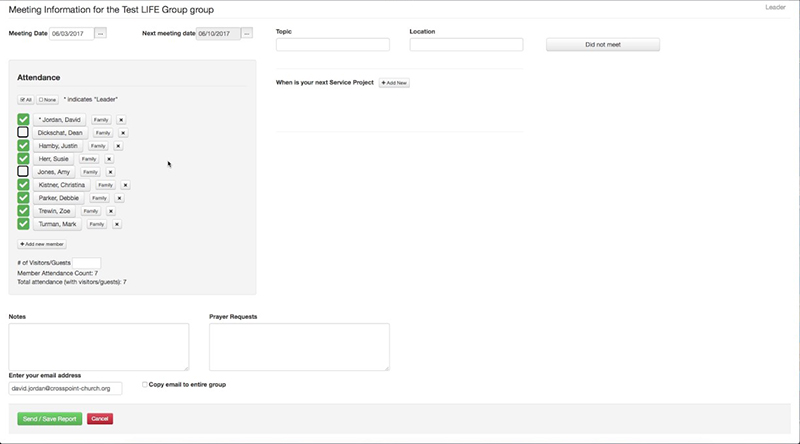Enable Copy email to entire group
800x444 pixels.
pos(146,384)
